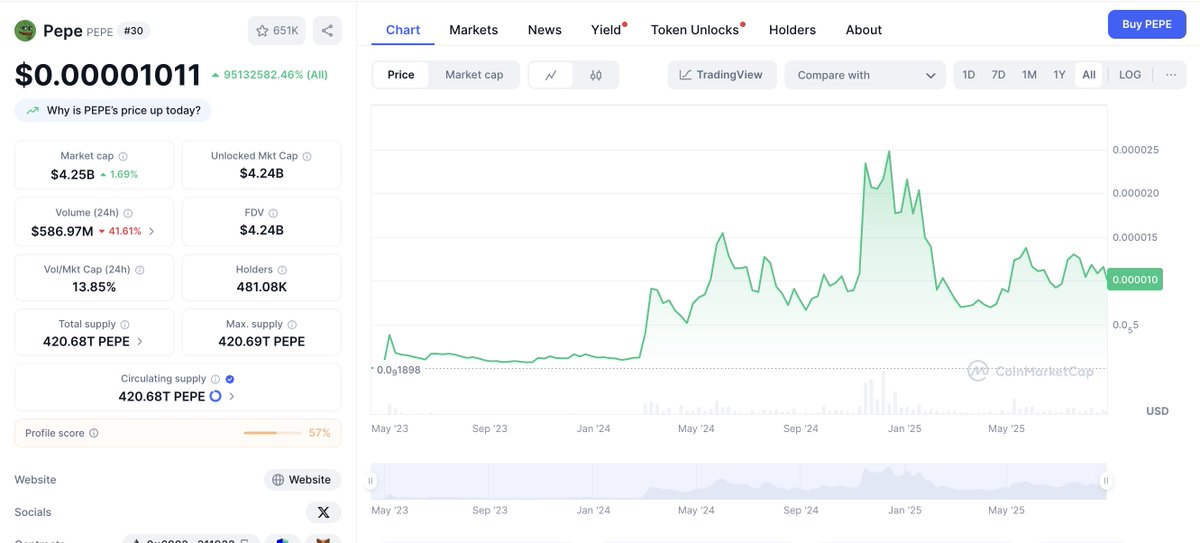Screen dimensions: 1200x543
Task: Click the blue verified checkmark badge
Action: 230,379
